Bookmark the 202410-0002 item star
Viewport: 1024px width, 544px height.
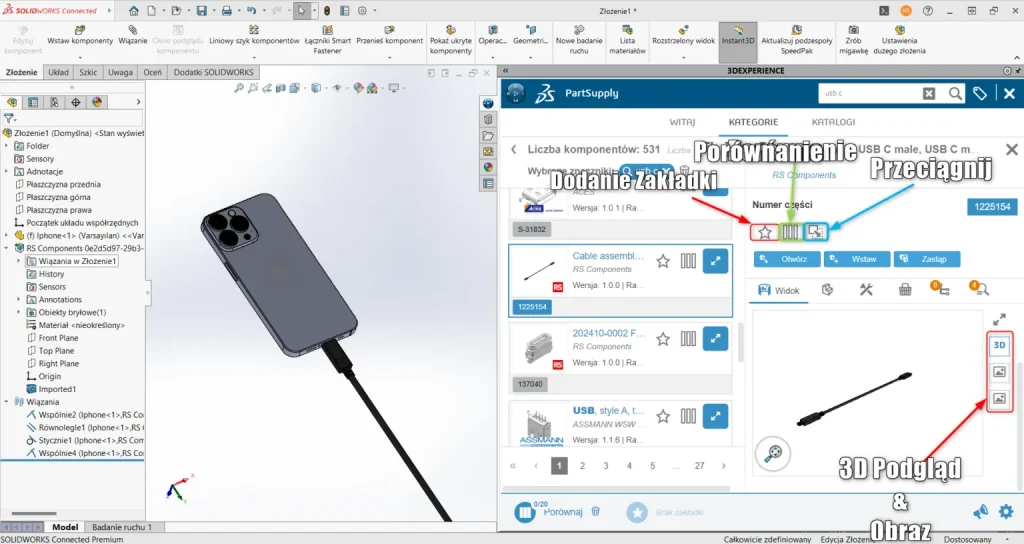(663, 339)
